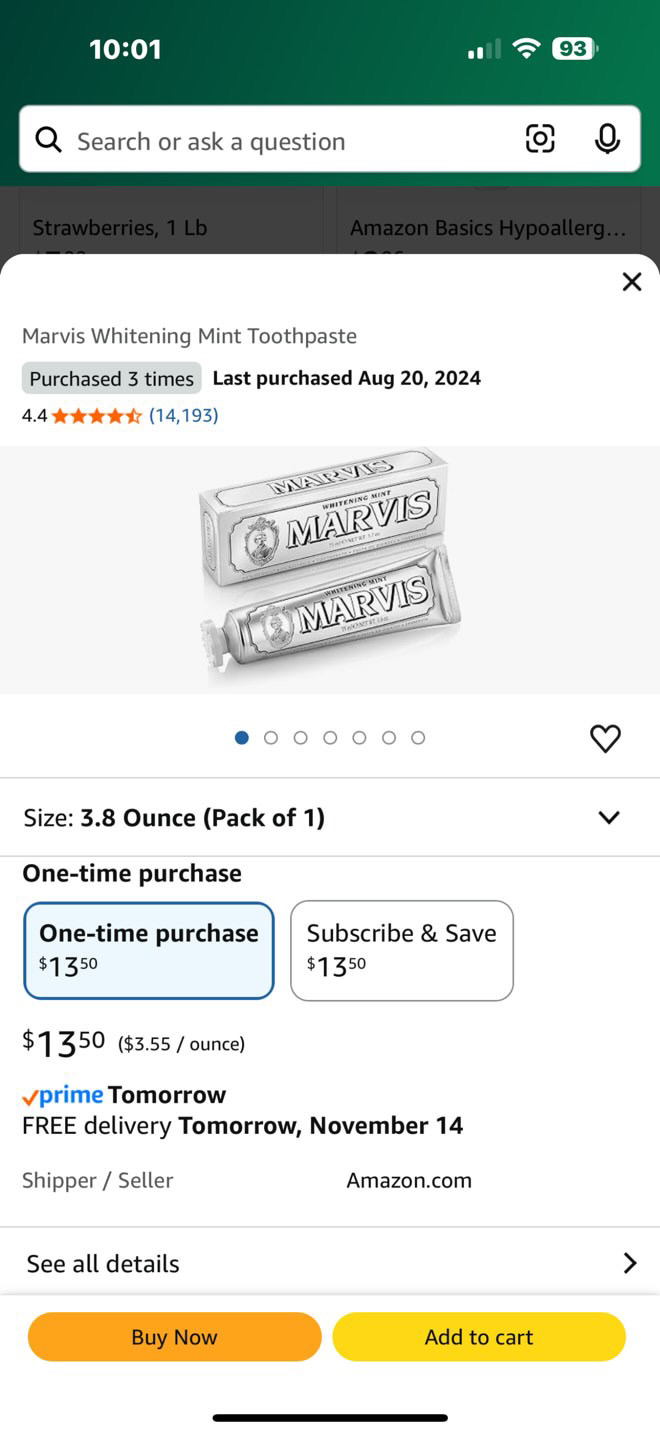Tap the Marvis toothpaste product image
This screenshot has height=1434, width=660.
pos(330,568)
